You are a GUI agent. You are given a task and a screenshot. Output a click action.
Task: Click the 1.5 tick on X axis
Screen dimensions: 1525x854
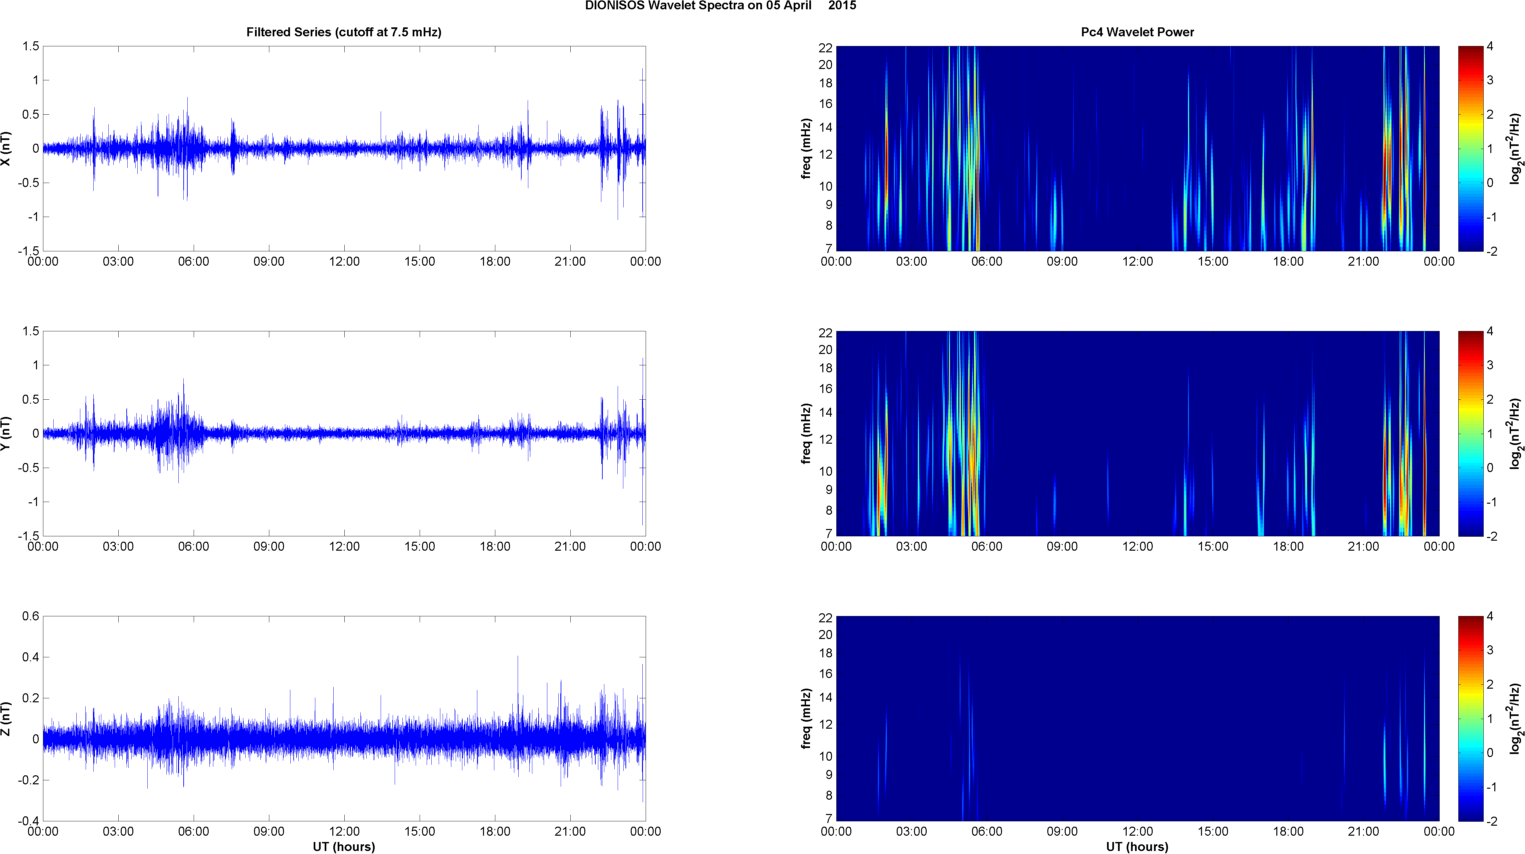coord(30,46)
